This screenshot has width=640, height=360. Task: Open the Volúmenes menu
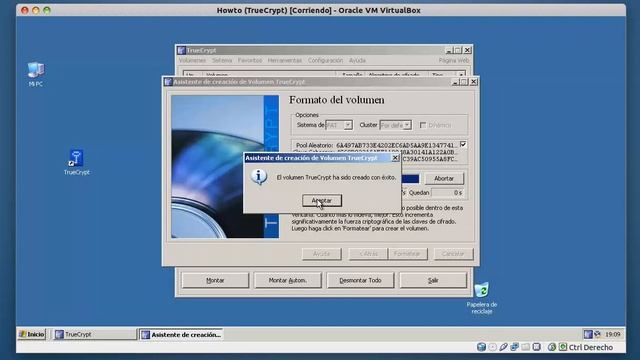point(192,60)
